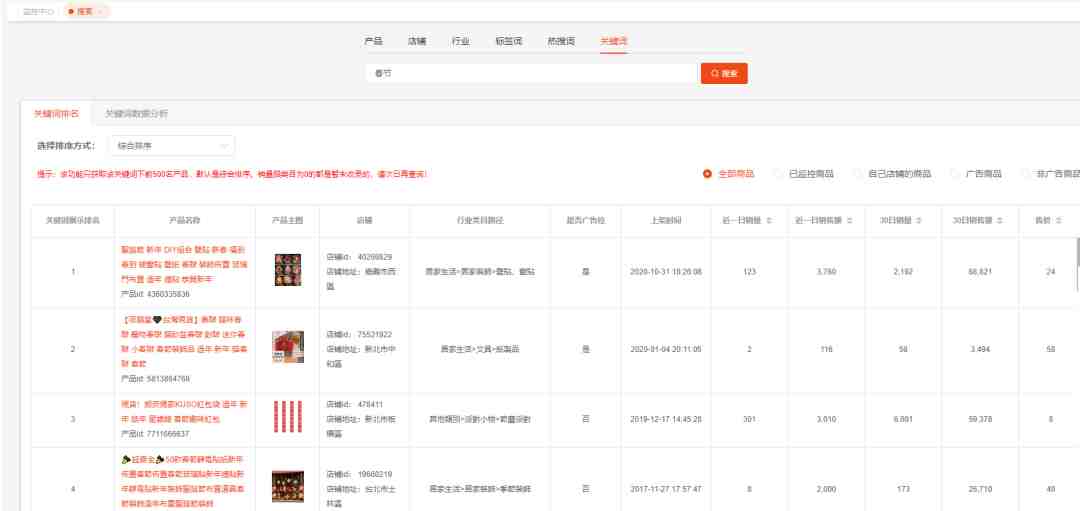Select 30-day revenue value 25,710
The height and width of the screenshot is (511, 1080).
pos(980,489)
